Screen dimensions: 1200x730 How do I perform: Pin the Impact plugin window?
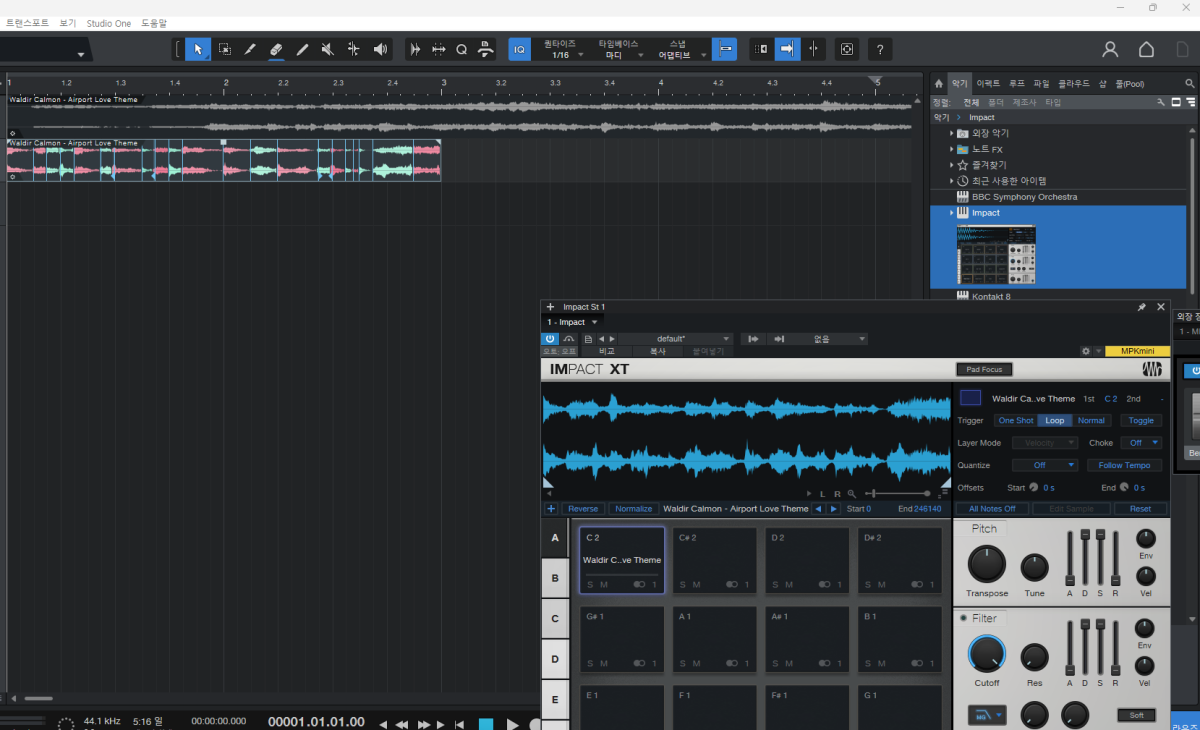(1142, 307)
